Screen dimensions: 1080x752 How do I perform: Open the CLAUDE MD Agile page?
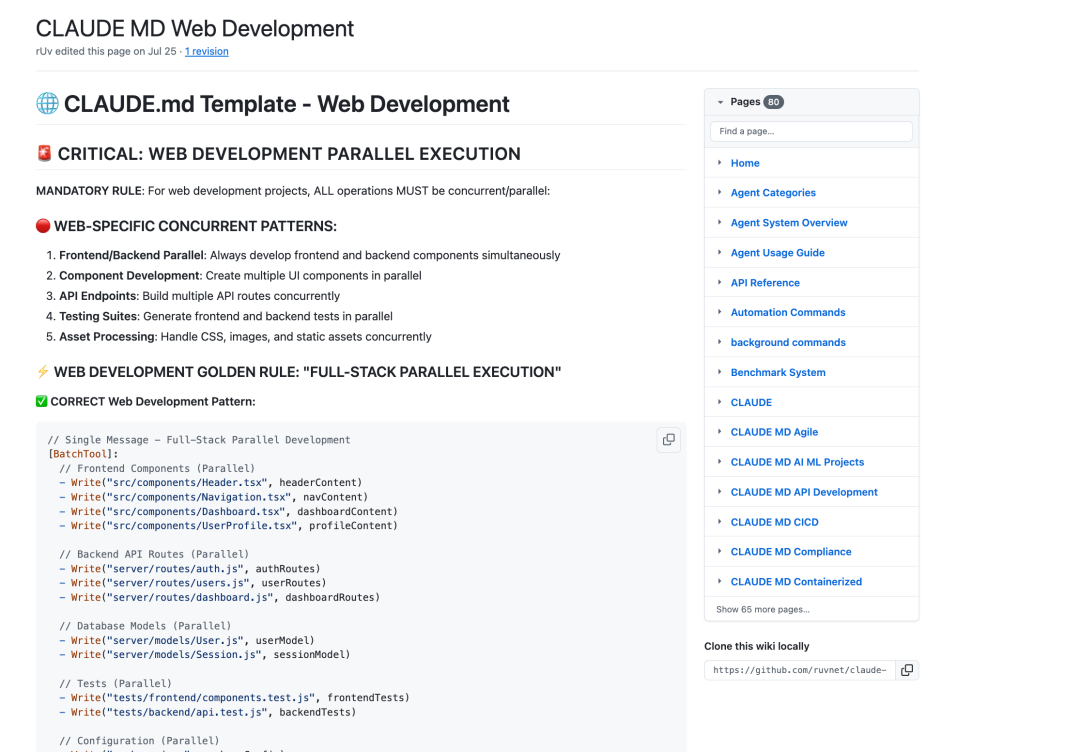[x=774, y=432]
